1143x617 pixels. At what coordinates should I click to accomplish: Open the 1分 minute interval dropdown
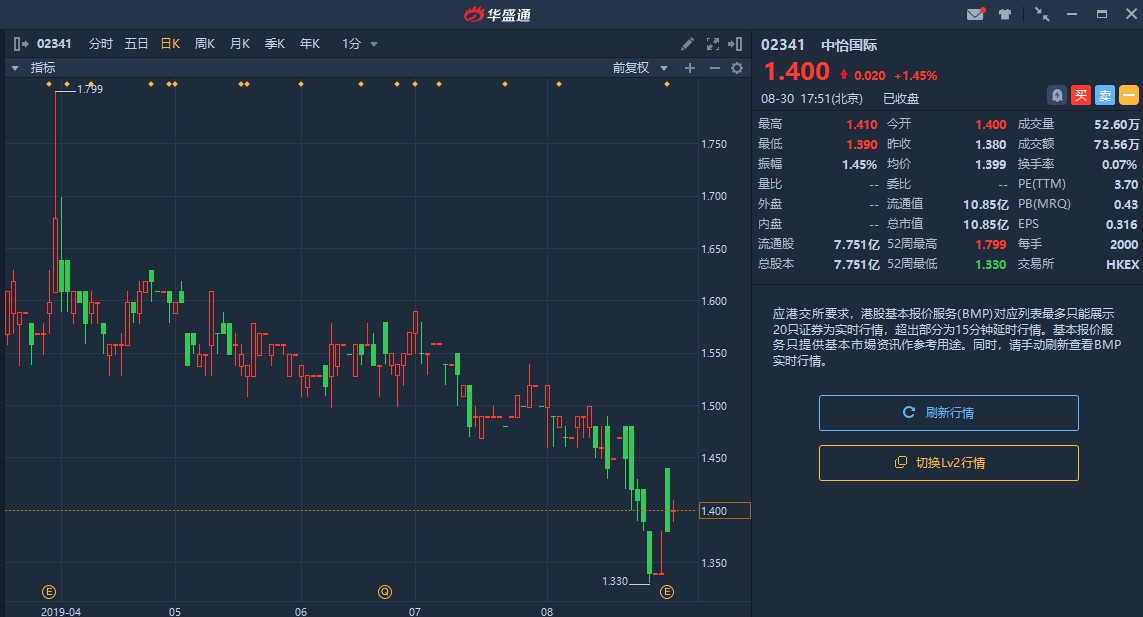[x=359, y=44]
